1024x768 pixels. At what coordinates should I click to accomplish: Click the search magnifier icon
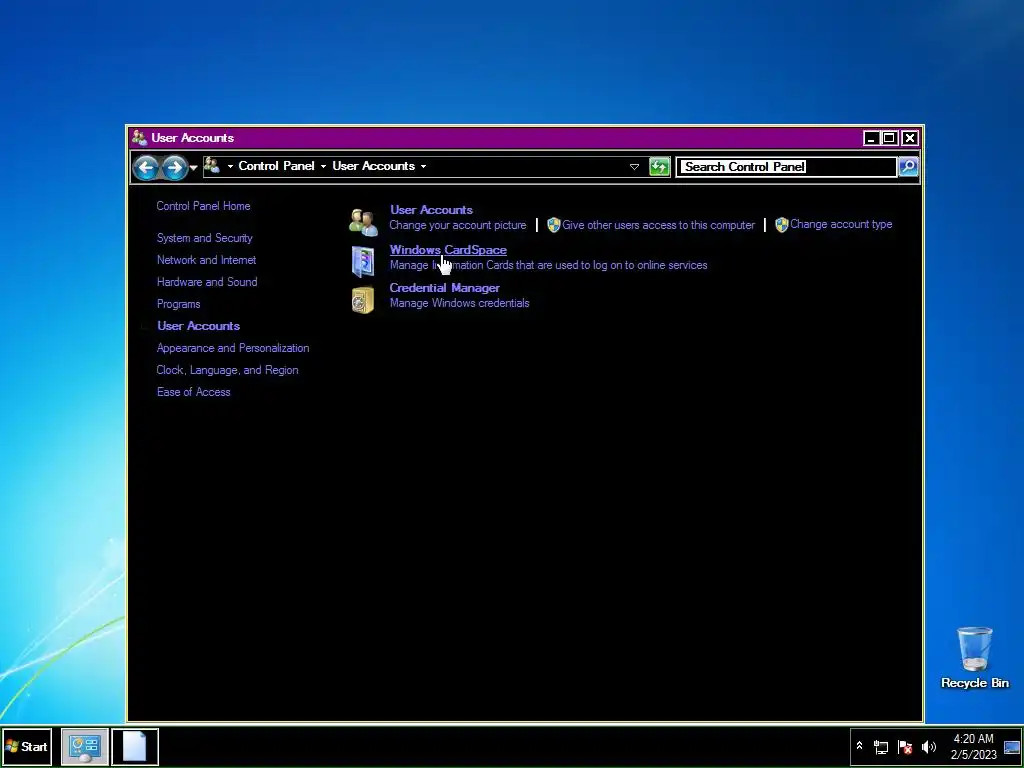[908, 167]
